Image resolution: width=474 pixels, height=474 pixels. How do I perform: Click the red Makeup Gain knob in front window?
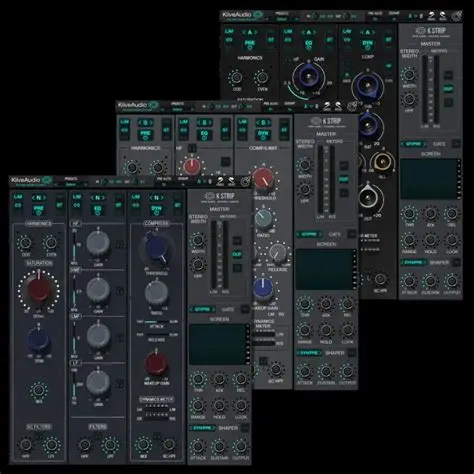click(x=156, y=363)
